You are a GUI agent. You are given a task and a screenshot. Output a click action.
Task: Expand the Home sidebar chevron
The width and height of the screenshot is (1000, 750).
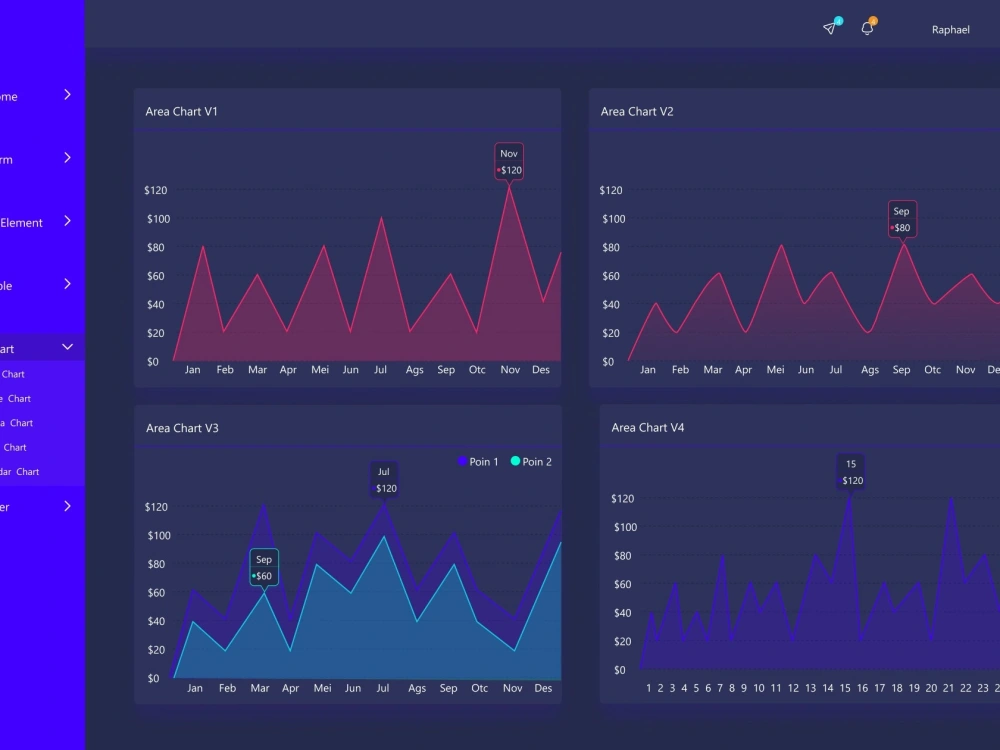(68, 95)
